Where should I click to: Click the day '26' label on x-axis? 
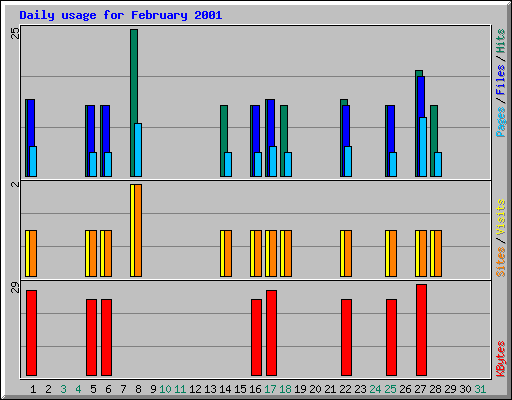pos(405,389)
